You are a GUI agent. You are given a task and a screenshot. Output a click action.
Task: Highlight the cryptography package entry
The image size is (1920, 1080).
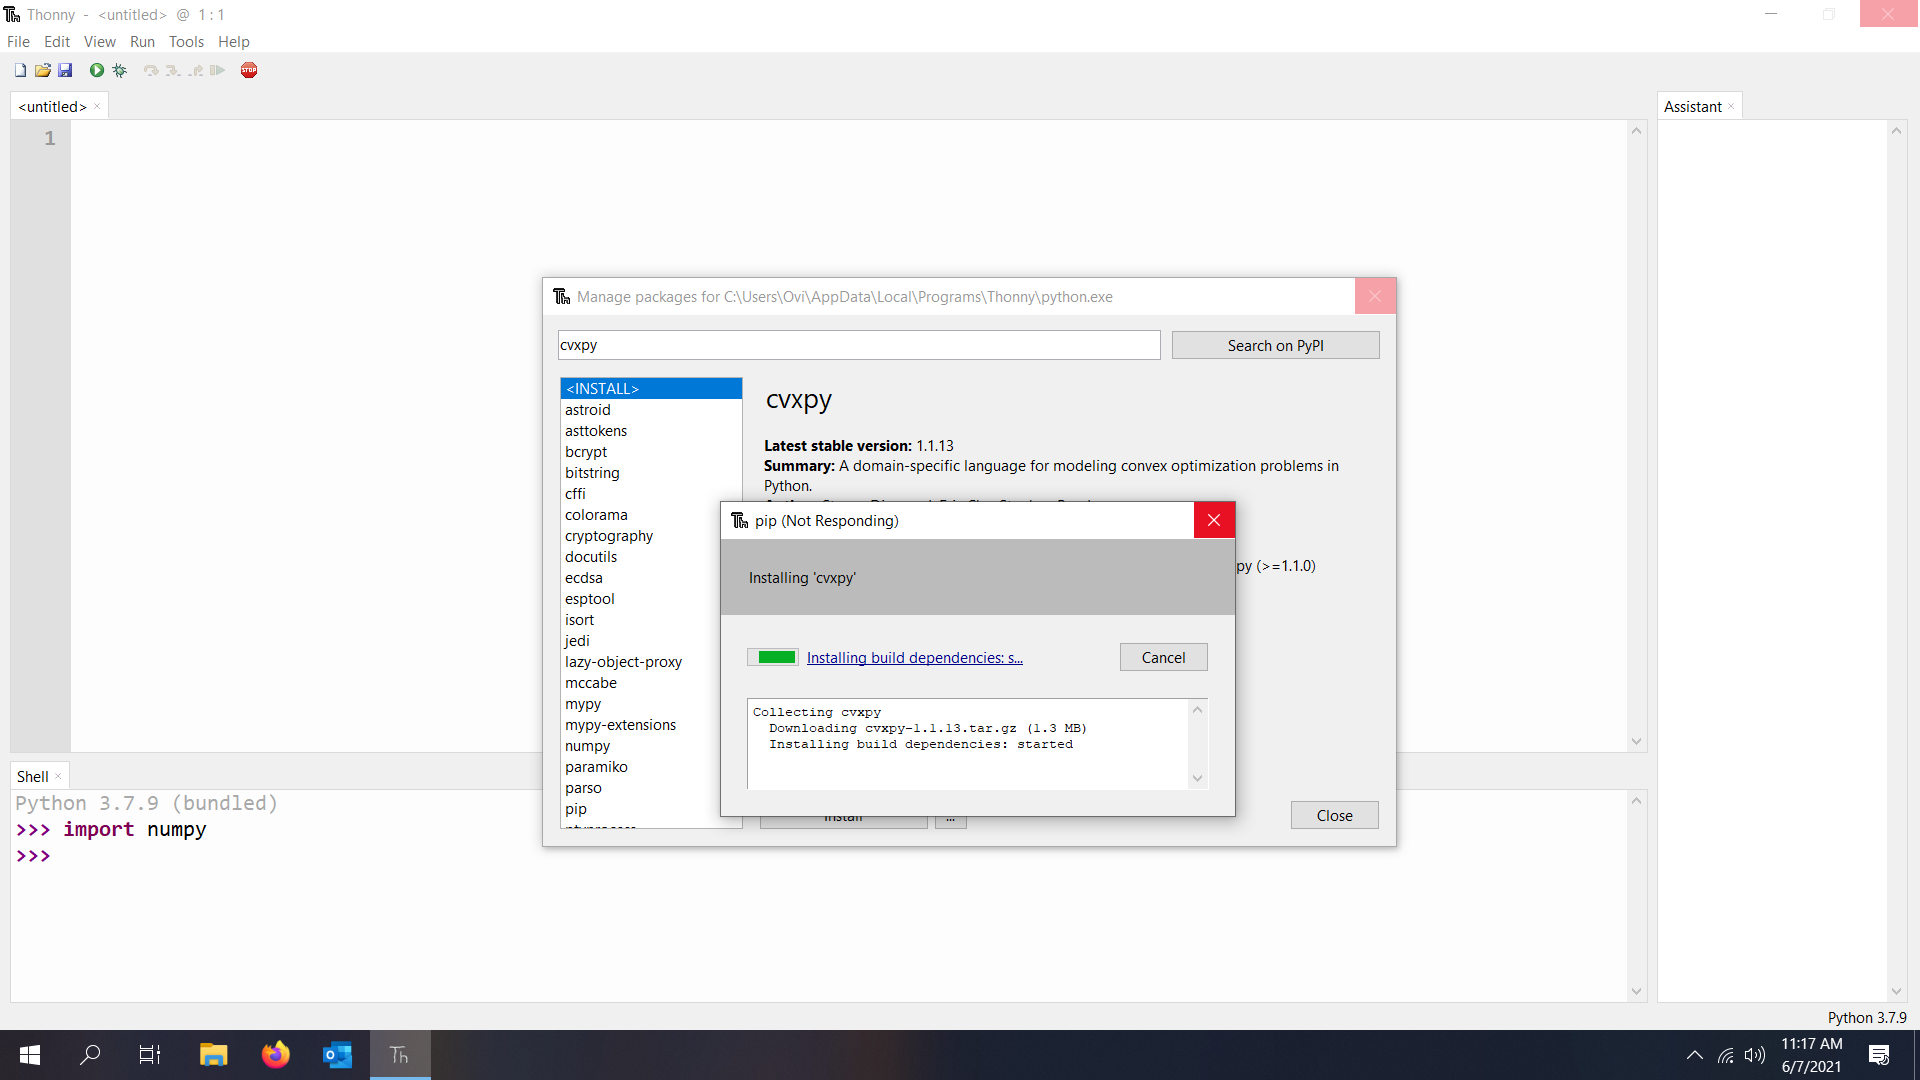609,536
